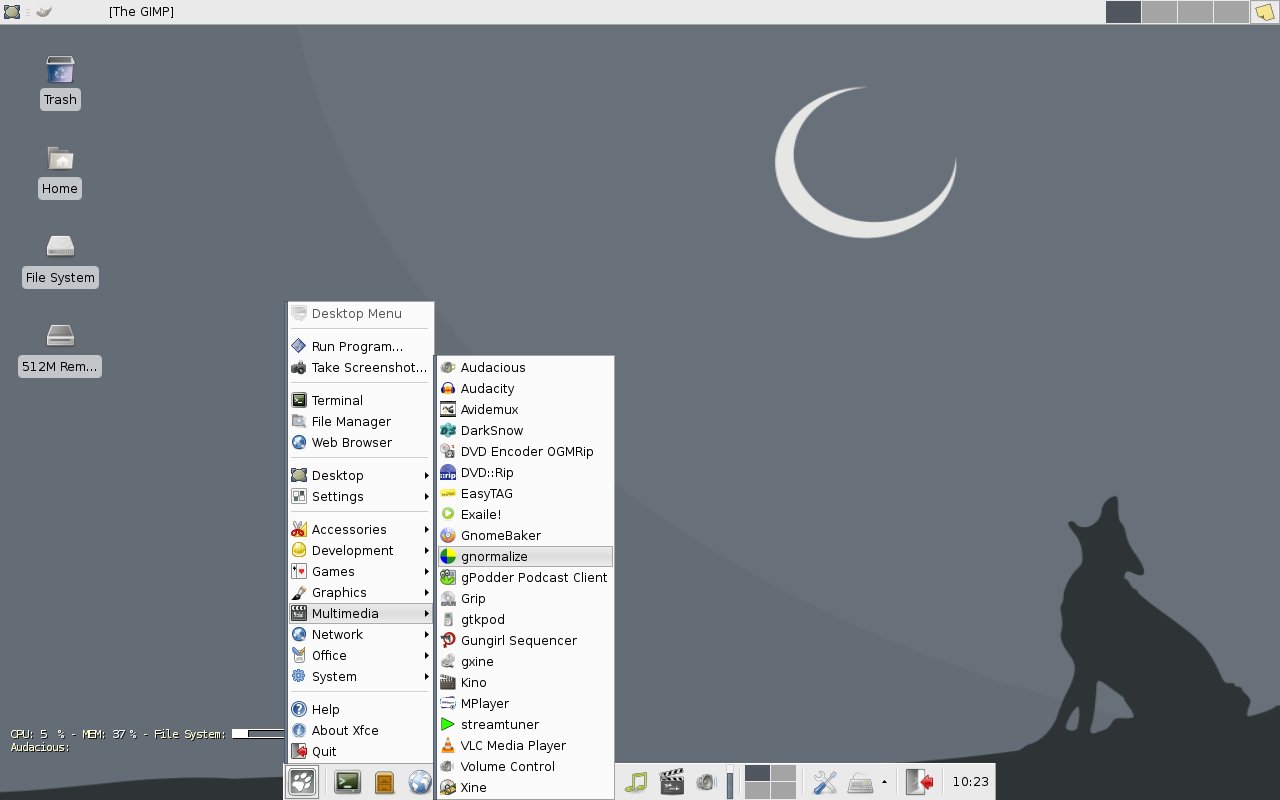
Task: Launch Gungirl Sequencer
Action: pyautogui.click(x=525, y=640)
